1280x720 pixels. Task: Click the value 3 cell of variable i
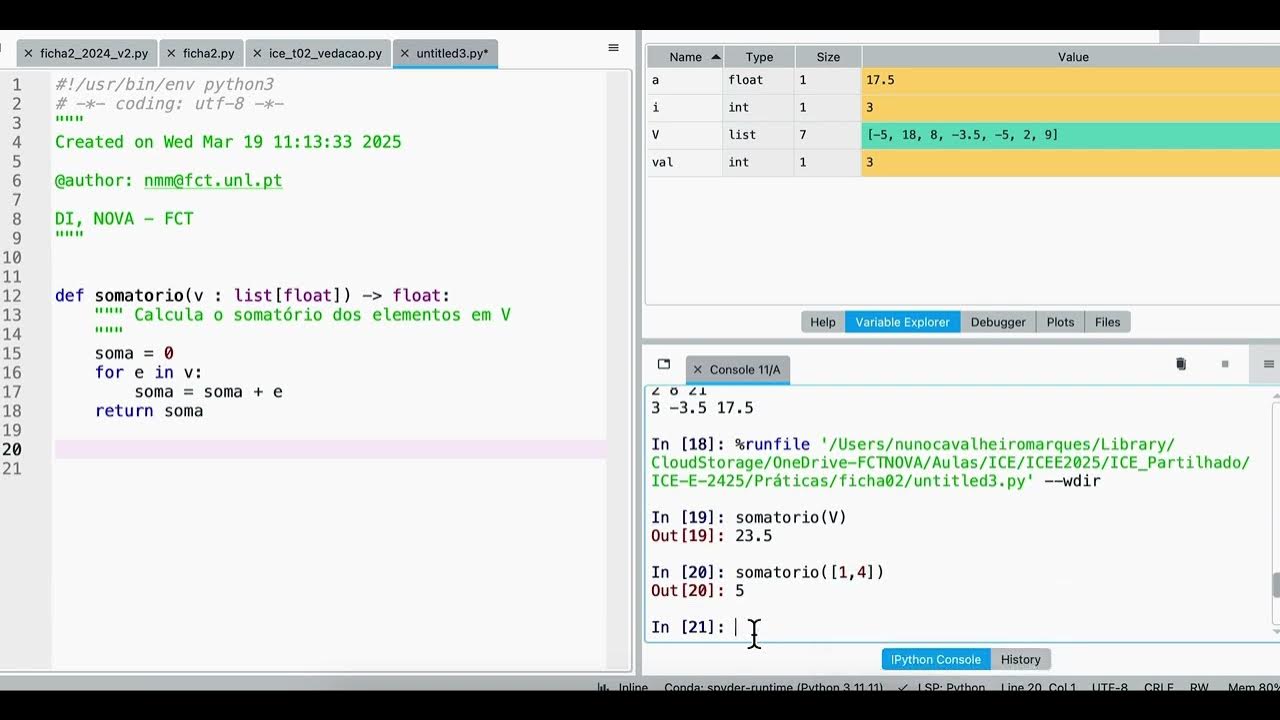[x=1071, y=107]
